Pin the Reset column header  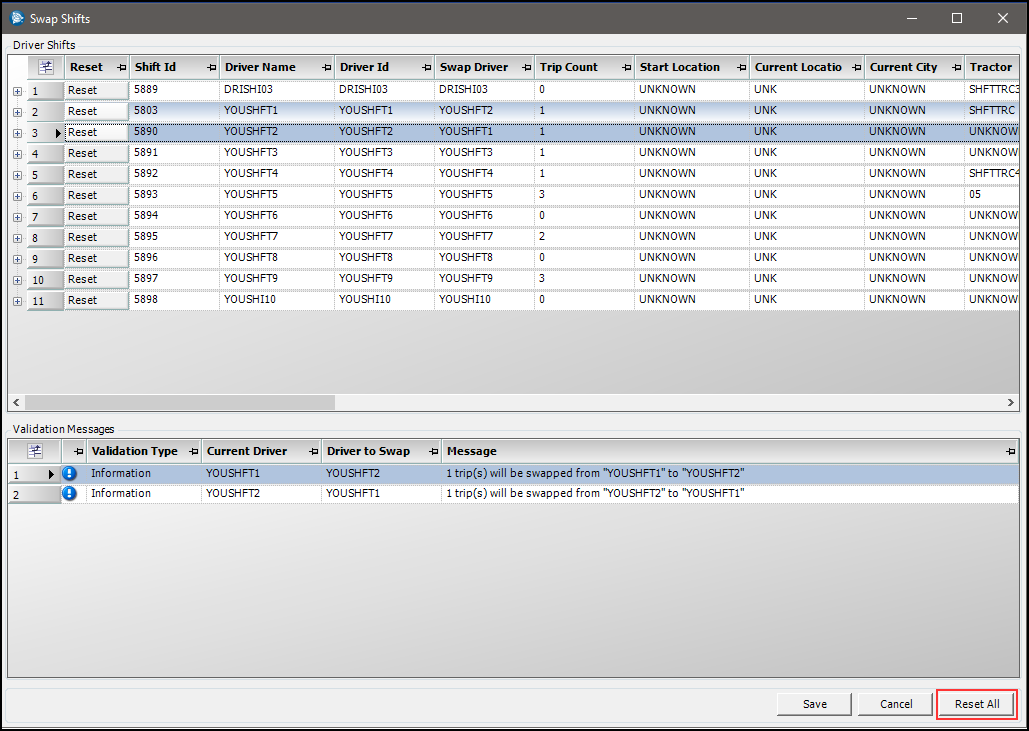coord(121,68)
